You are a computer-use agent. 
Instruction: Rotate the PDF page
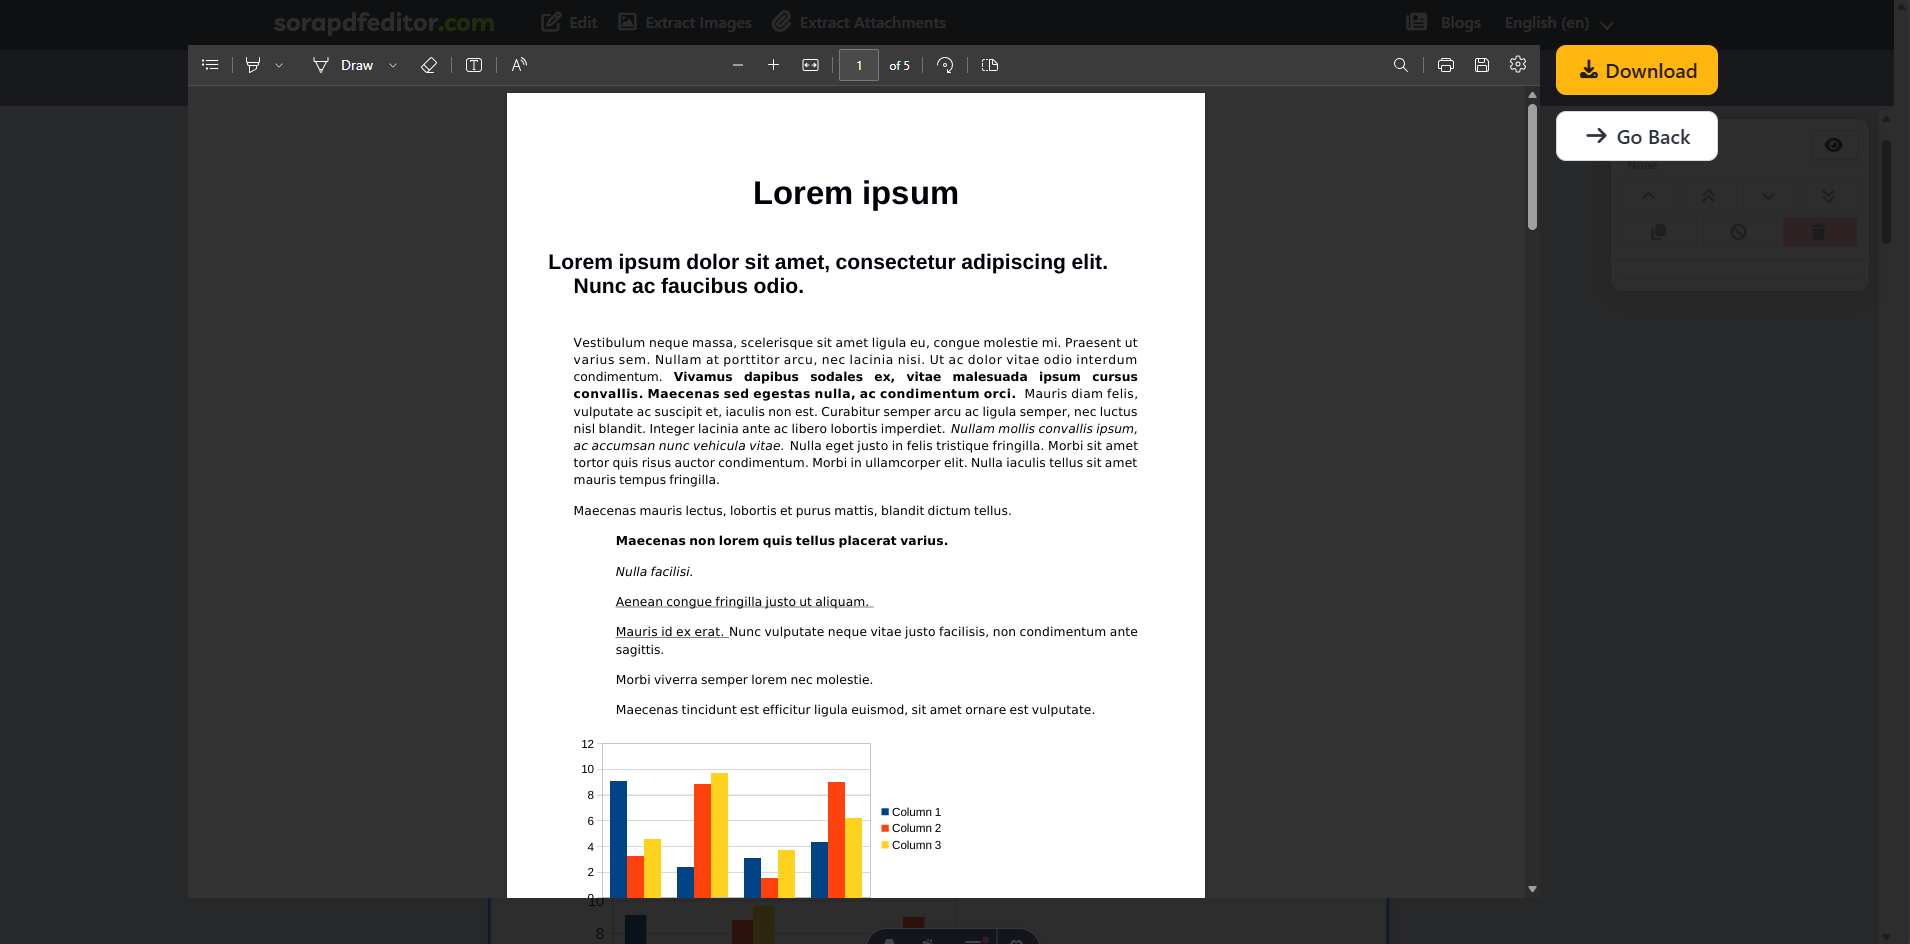pos(944,65)
